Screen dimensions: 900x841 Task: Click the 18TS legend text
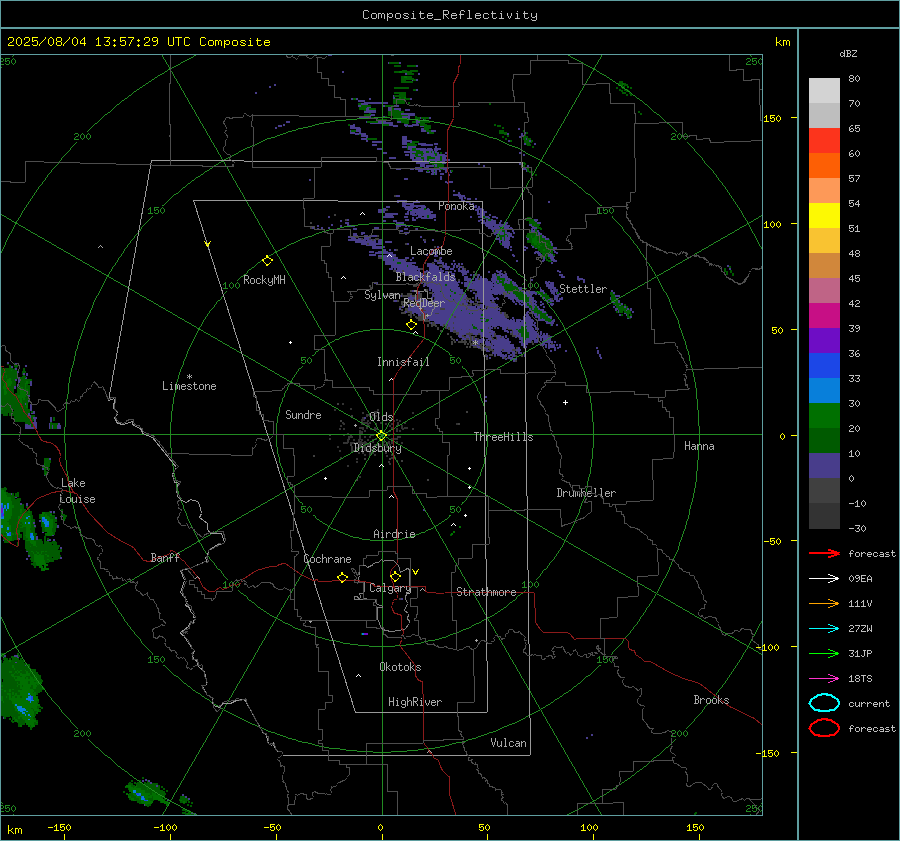pos(860,679)
